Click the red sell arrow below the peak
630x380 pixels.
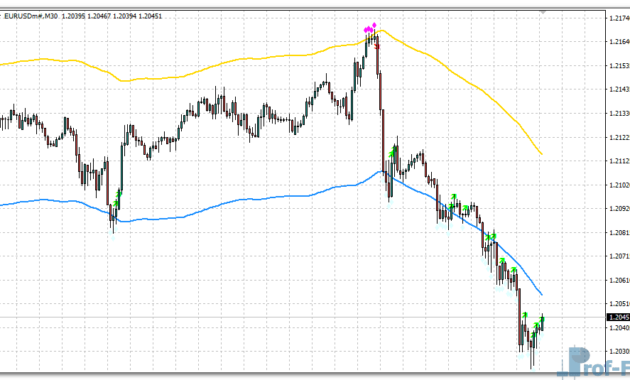coord(377,47)
